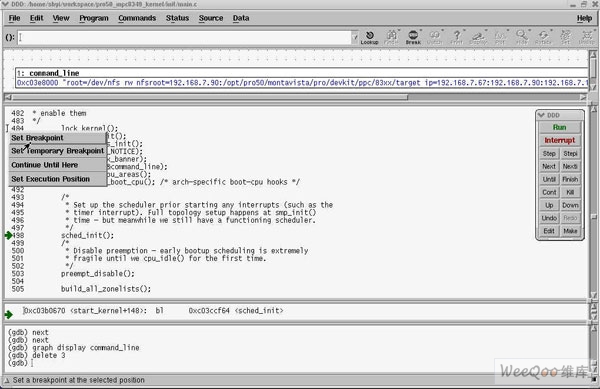Click the red Interrupt button

coord(559,140)
